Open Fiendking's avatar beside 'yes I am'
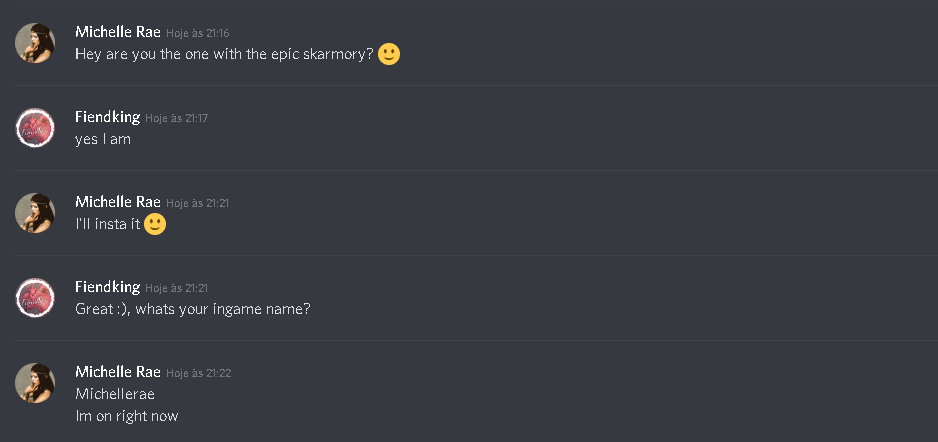Image resolution: width=938 pixels, height=442 pixels. click(x=35, y=128)
